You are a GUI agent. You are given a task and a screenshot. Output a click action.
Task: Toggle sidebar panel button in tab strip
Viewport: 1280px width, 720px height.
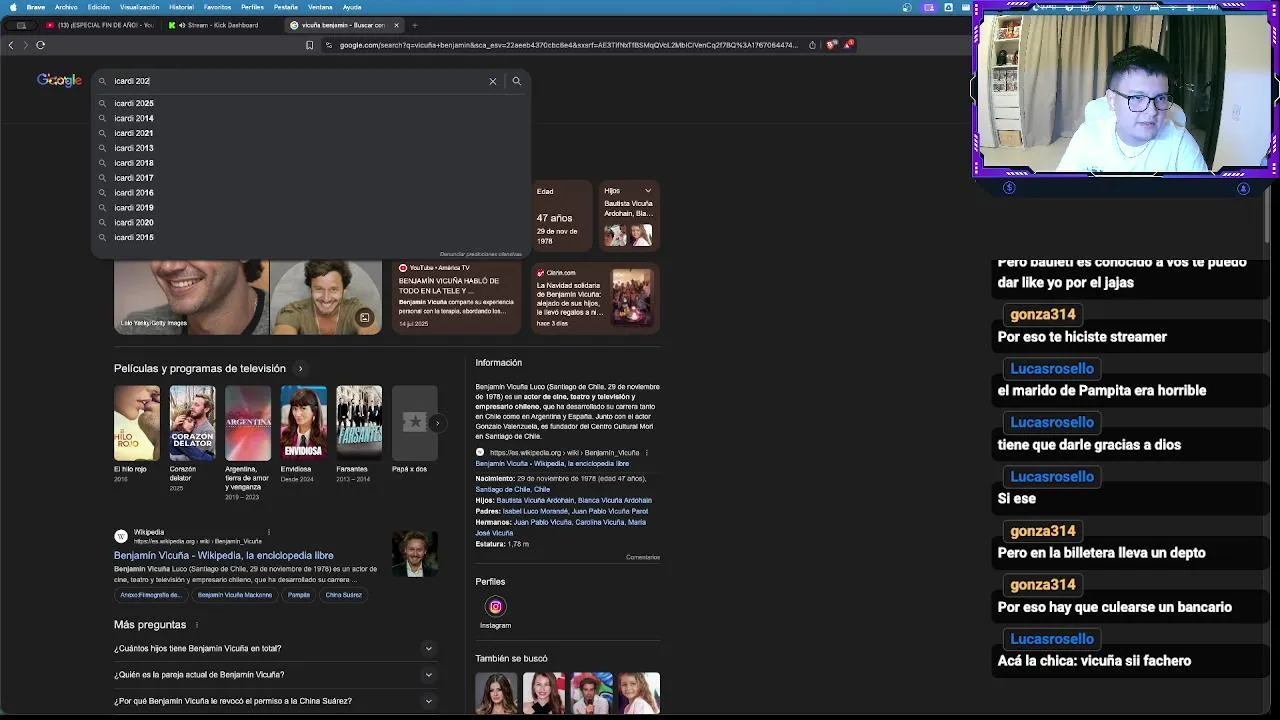(x=21, y=25)
